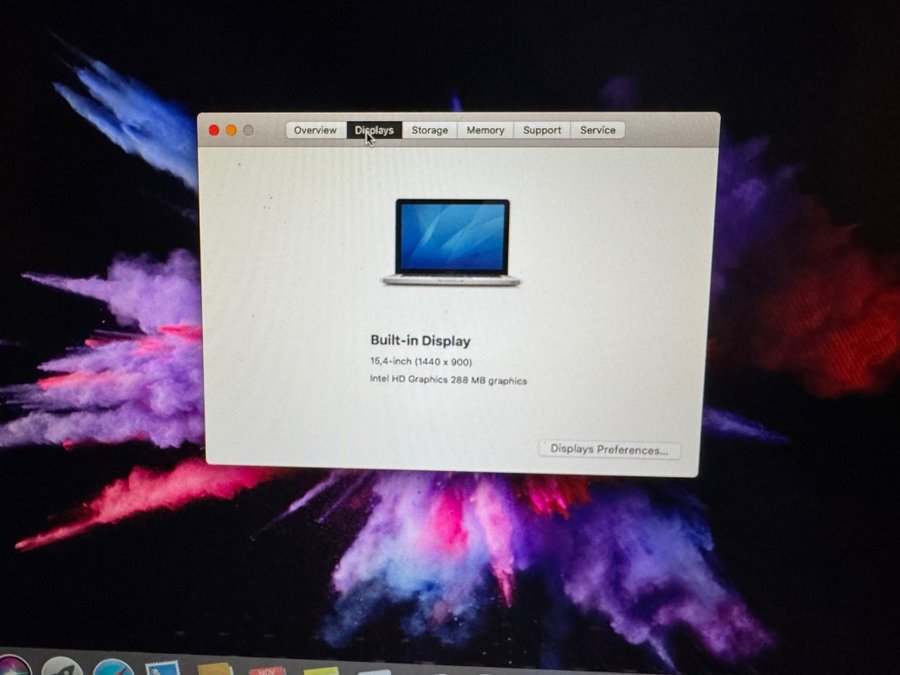Select the Displays tab
This screenshot has height=675, width=900.
375,130
